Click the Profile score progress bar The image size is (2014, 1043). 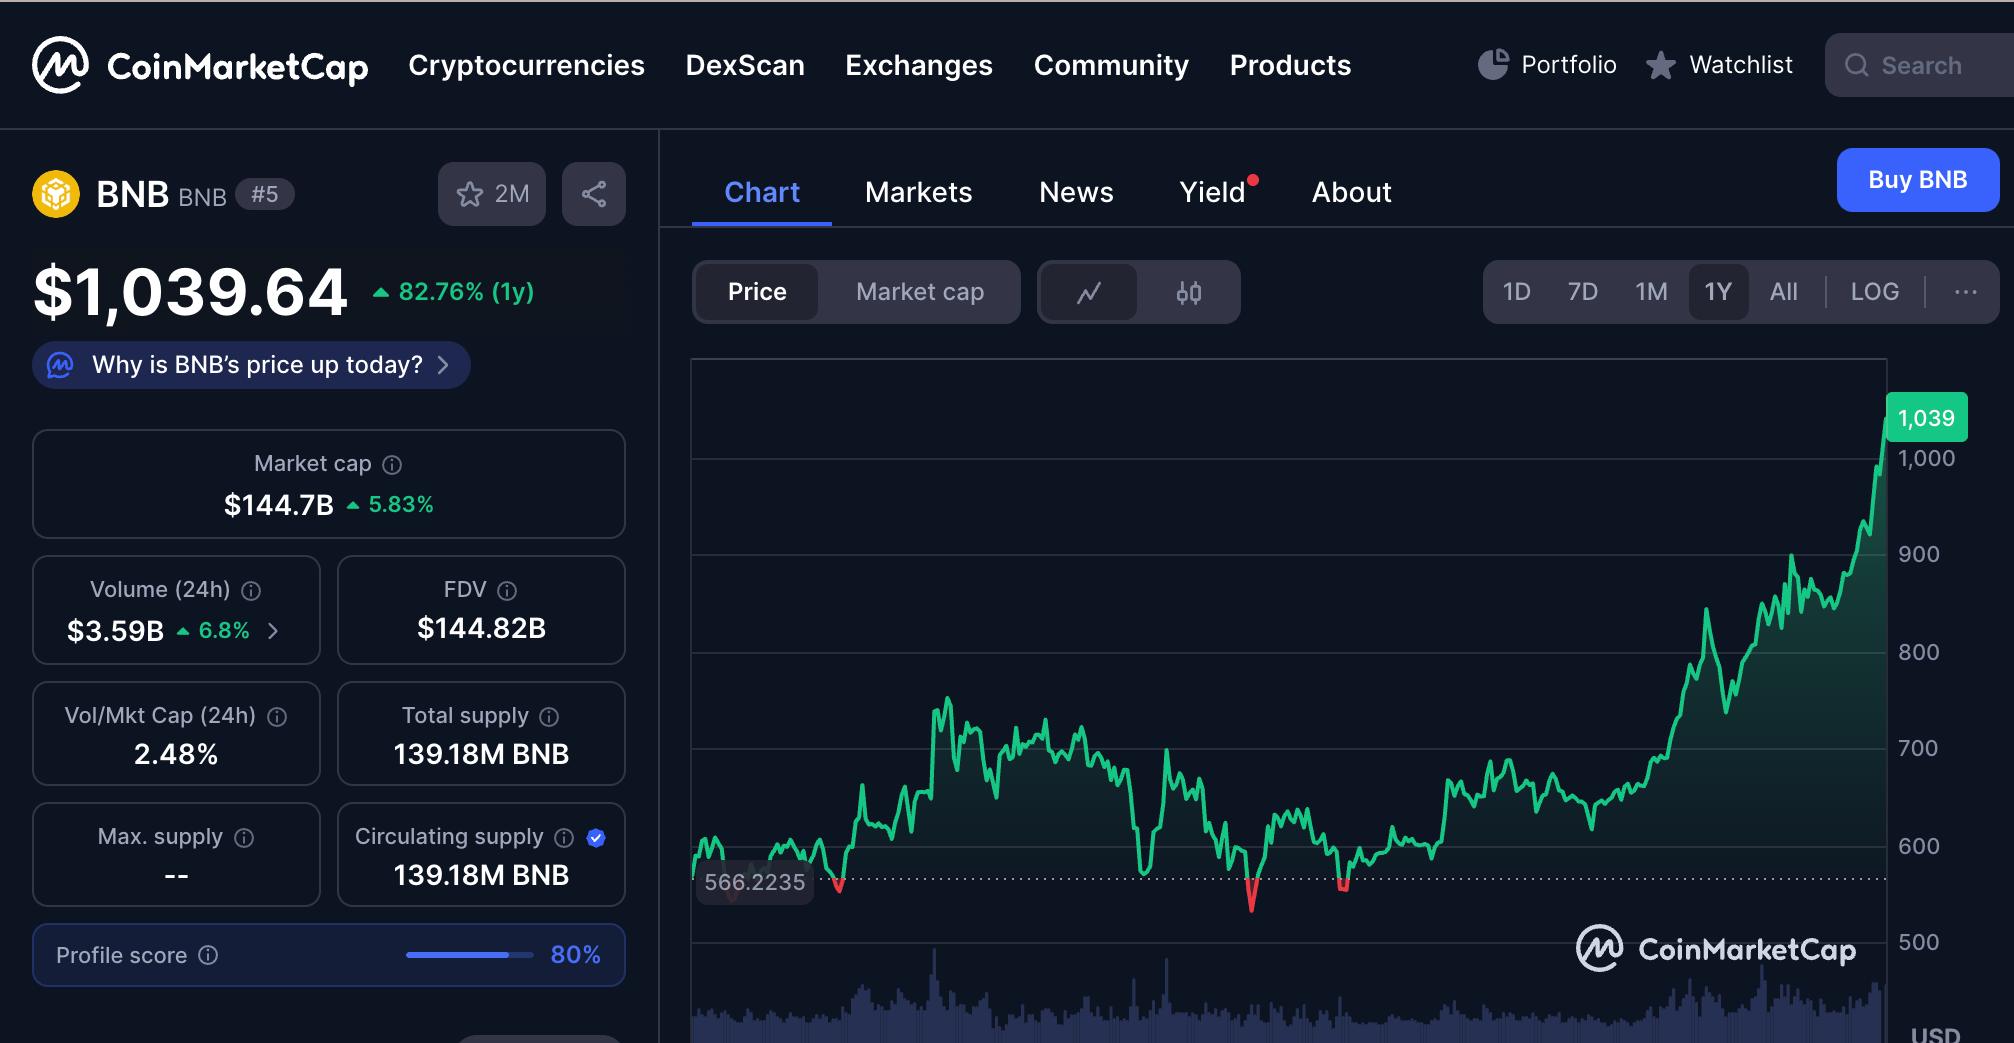click(470, 955)
